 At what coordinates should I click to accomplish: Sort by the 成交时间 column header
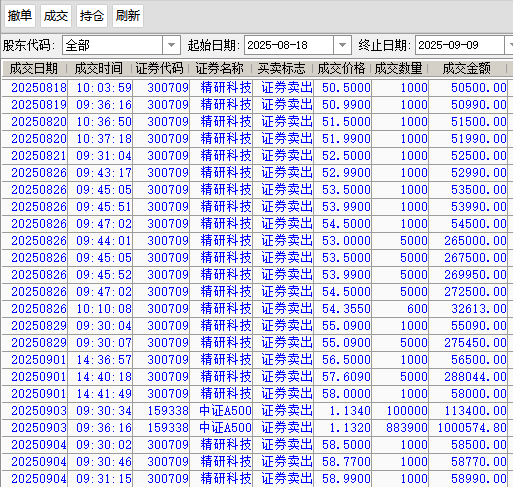click(99, 69)
